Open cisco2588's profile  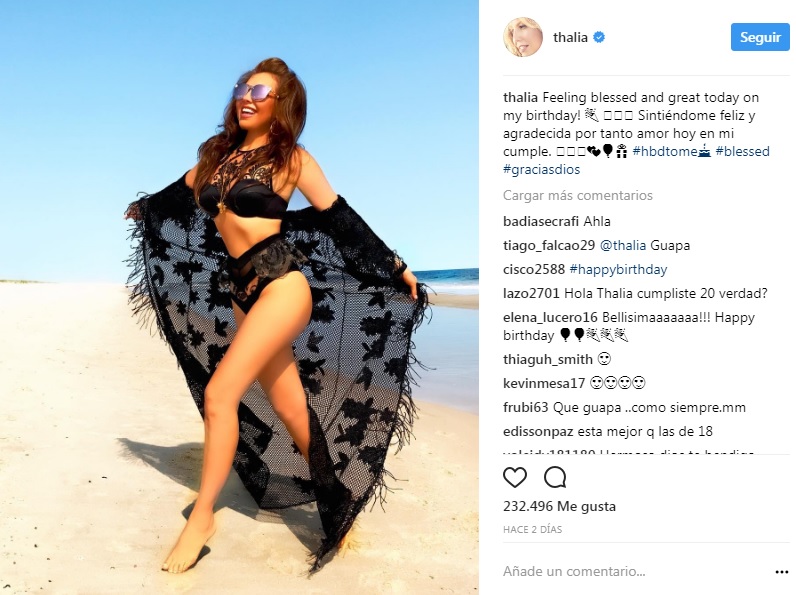click(x=534, y=270)
